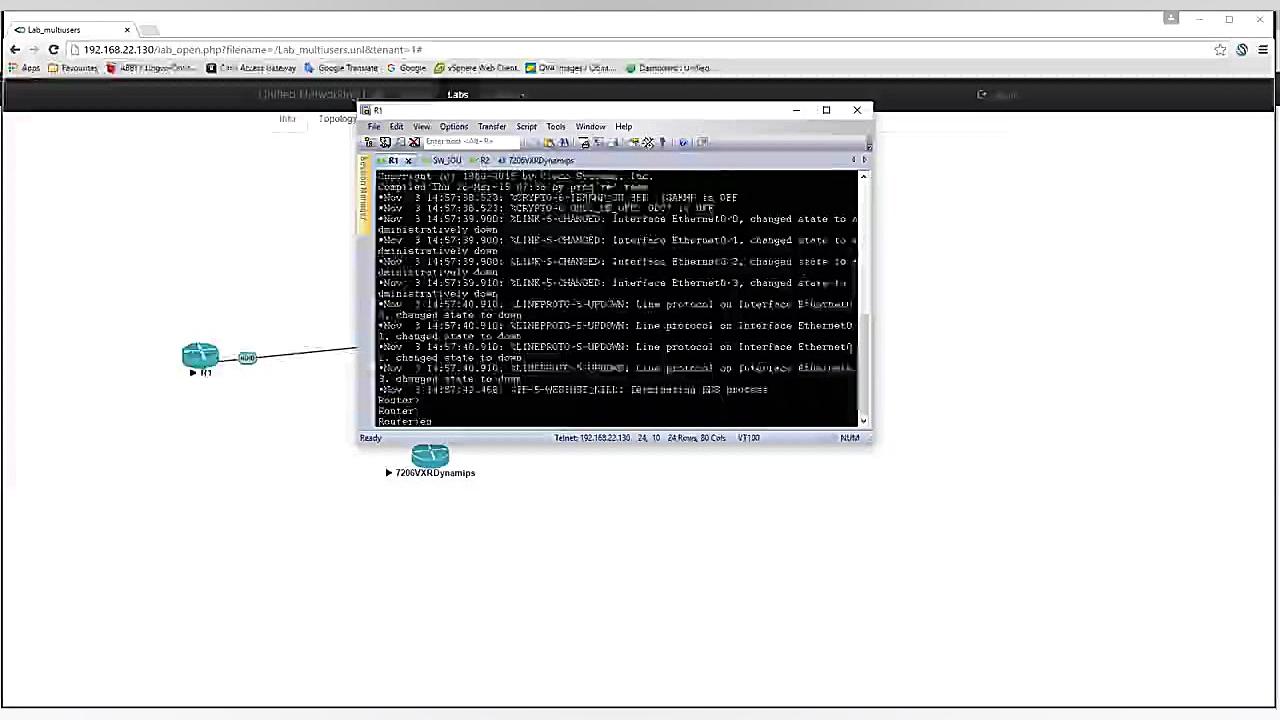The height and width of the screenshot is (720, 1280).
Task: Reload the browser page
Action: pos(53,50)
